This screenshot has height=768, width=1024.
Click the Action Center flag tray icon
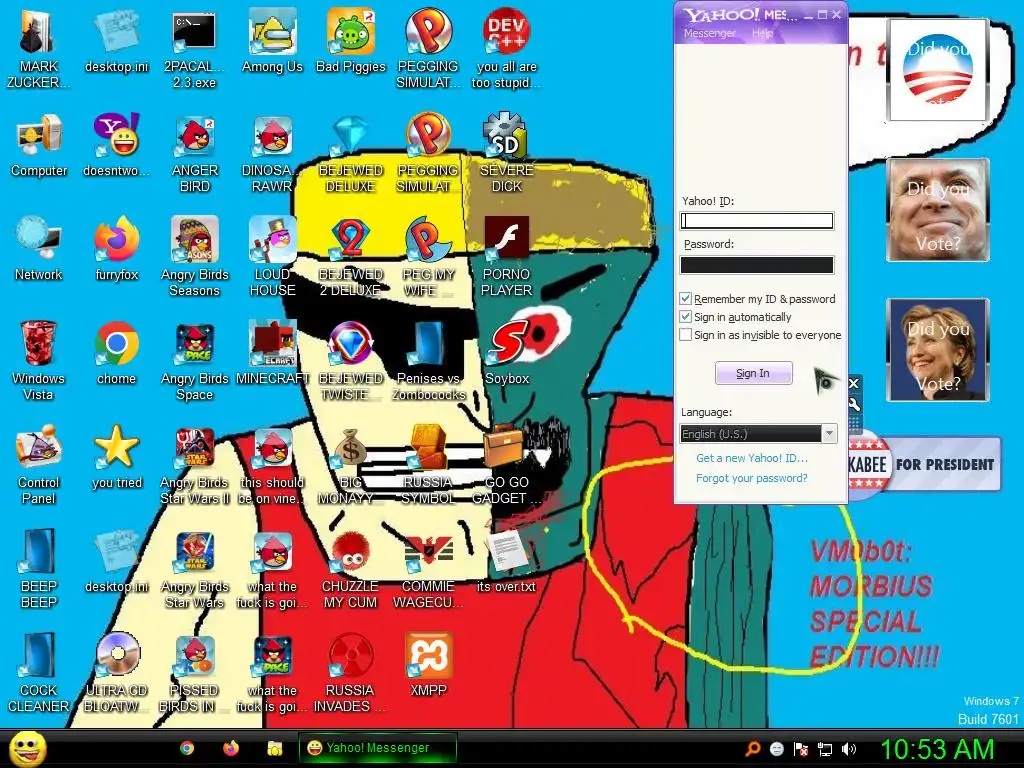tap(801, 749)
